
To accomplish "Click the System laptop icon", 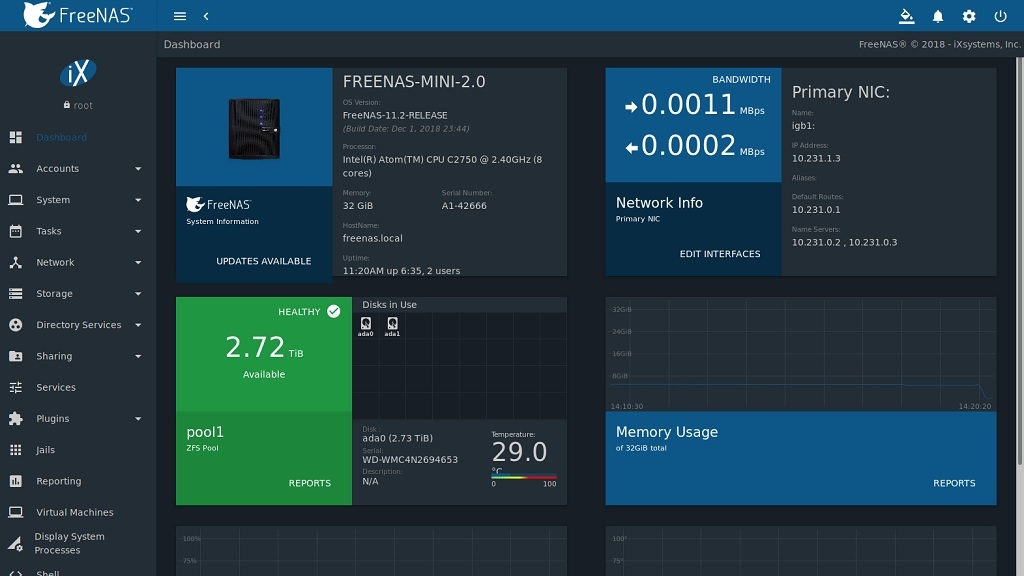I will pos(16,200).
